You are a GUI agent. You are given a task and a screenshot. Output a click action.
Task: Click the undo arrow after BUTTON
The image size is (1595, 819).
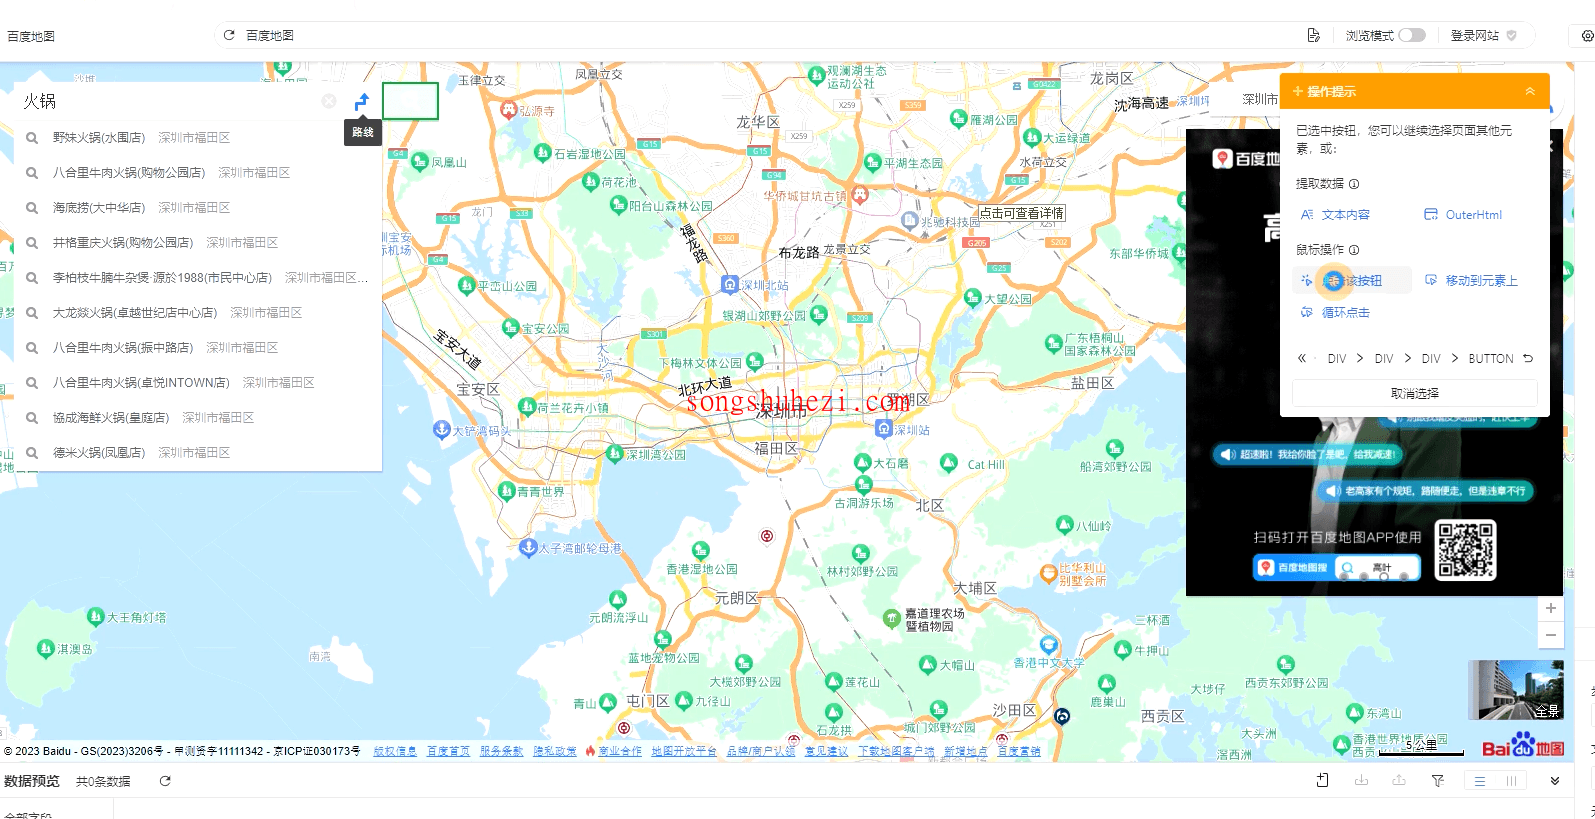pyautogui.click(x=1528, y=358)
